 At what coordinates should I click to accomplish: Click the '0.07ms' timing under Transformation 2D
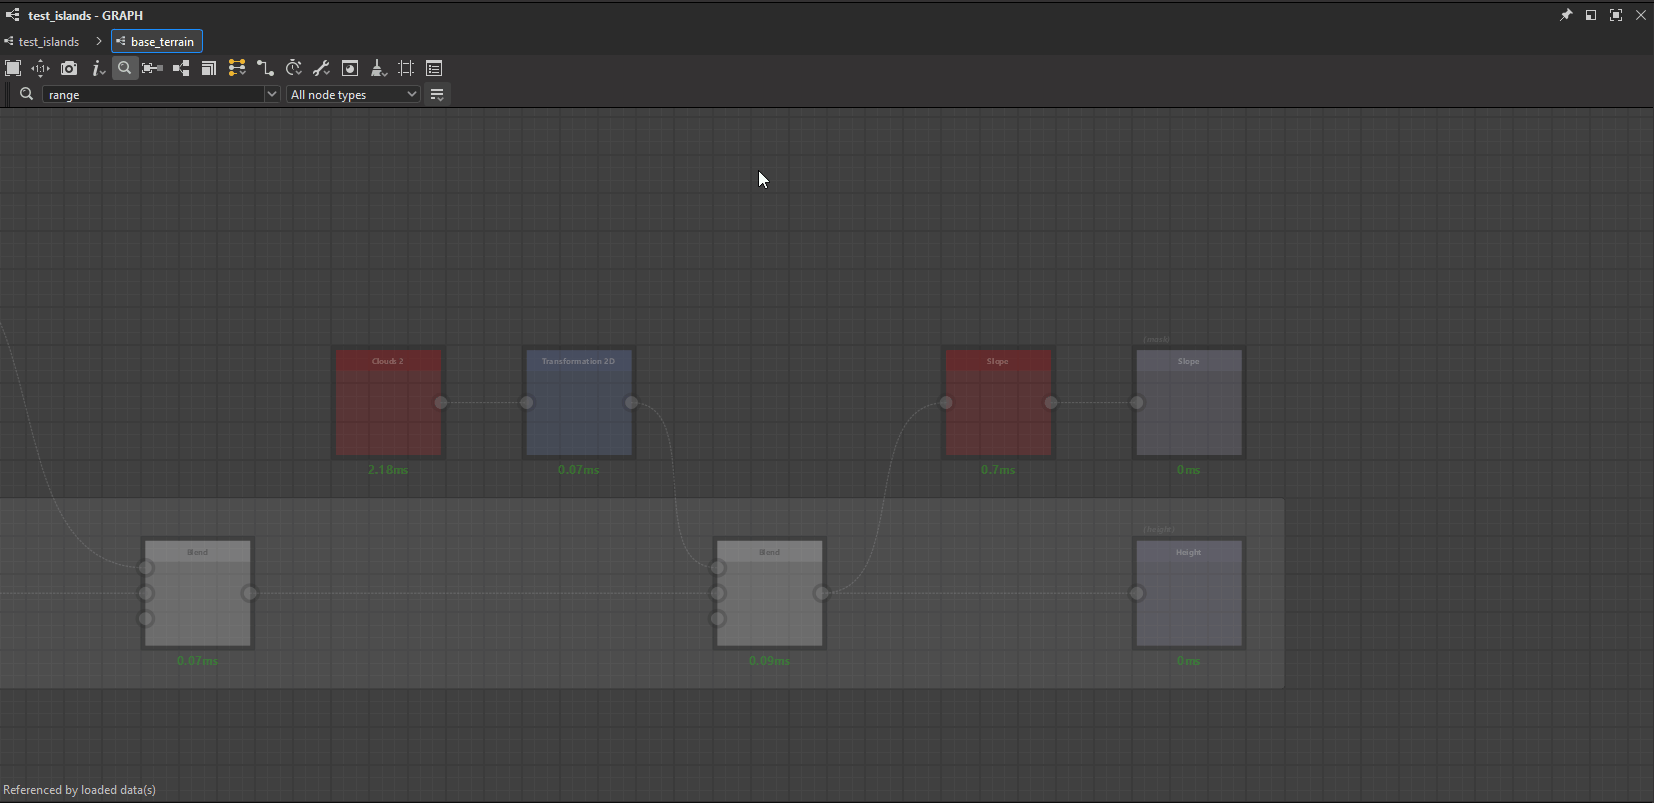579,470
